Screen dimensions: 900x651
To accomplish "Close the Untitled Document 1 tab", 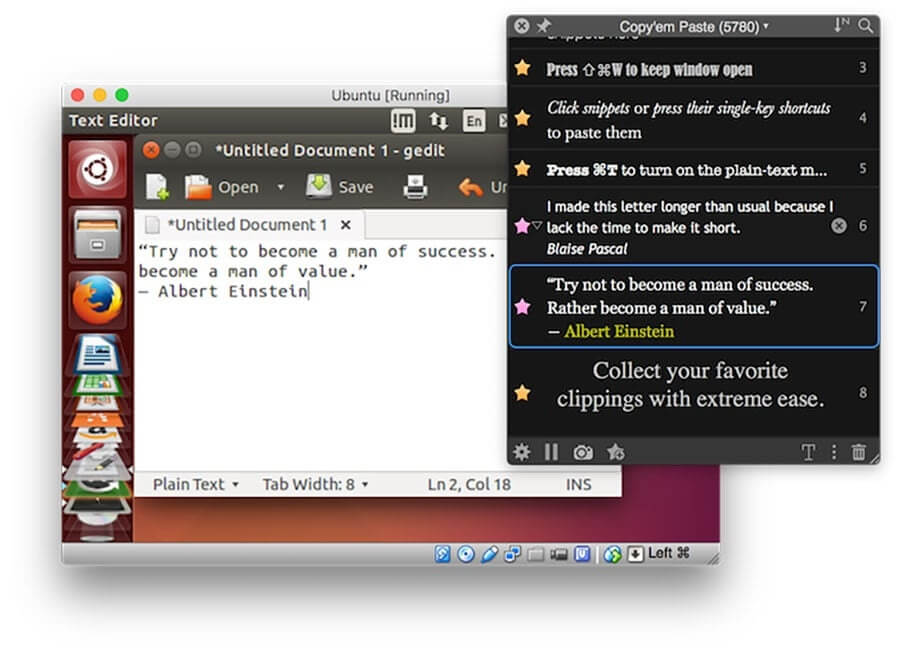I will 346,224.
